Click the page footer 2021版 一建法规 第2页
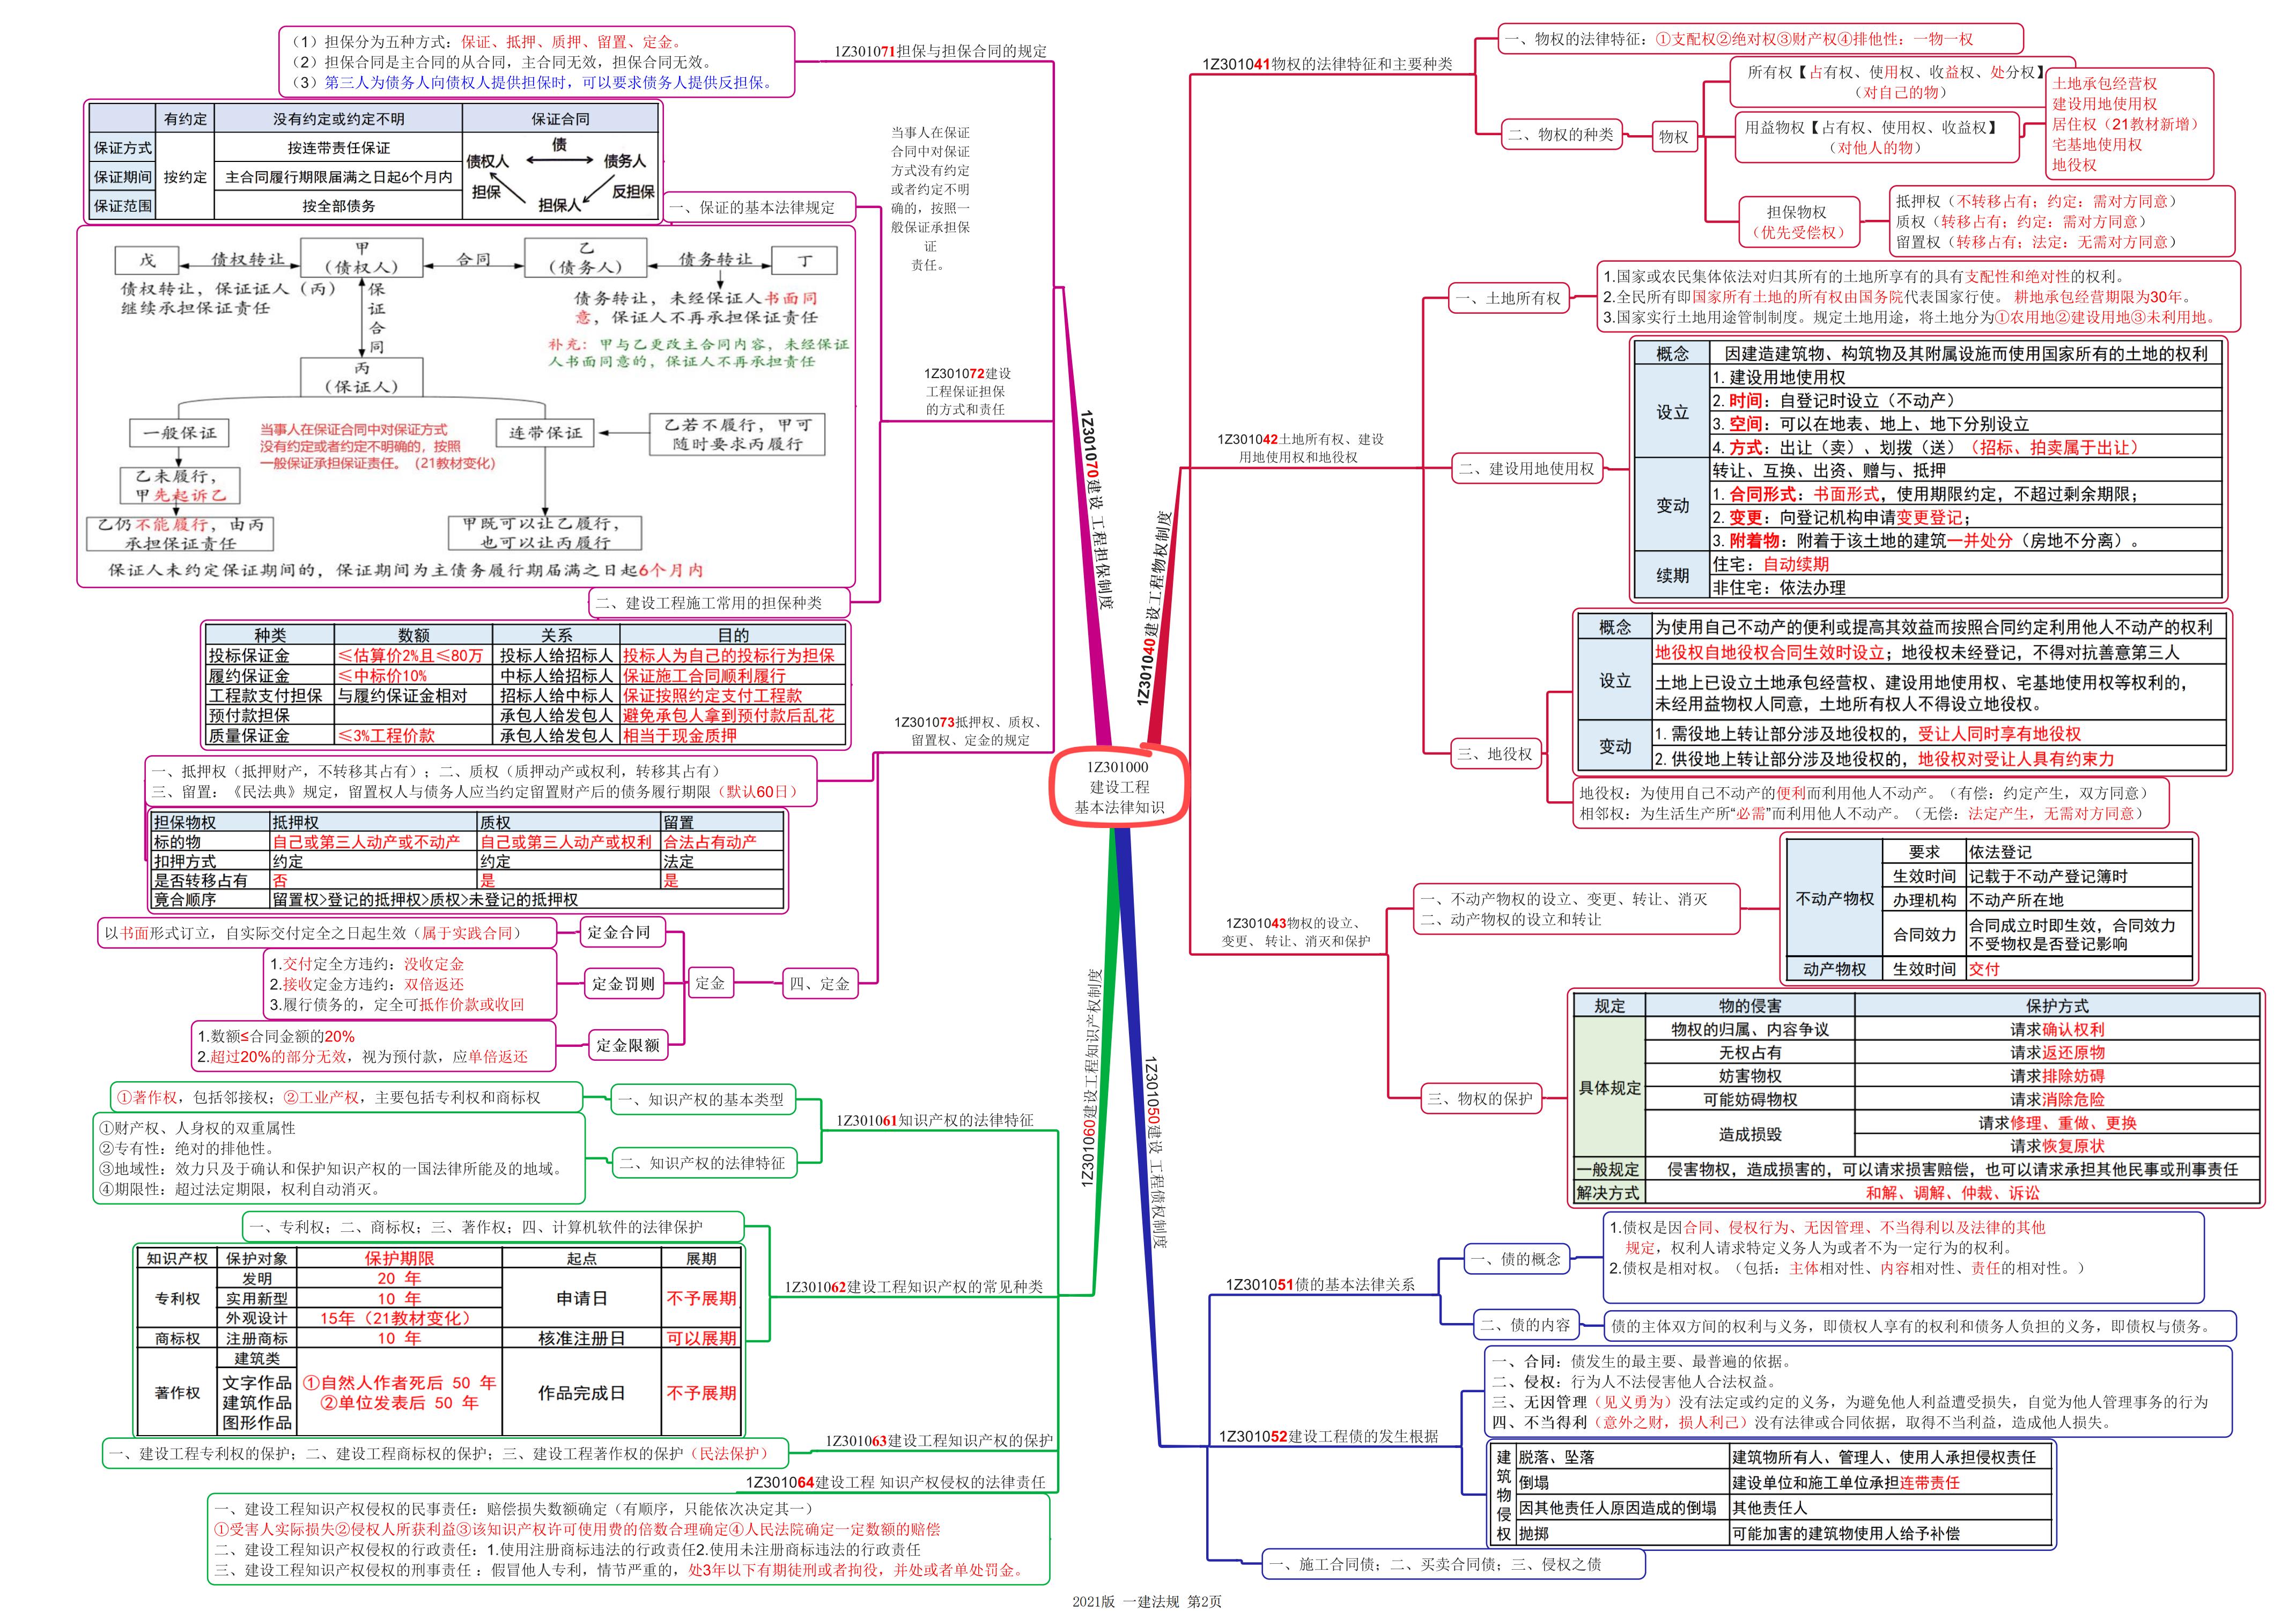The image size is (2296, 1611). click(x=1146, y=1601)
